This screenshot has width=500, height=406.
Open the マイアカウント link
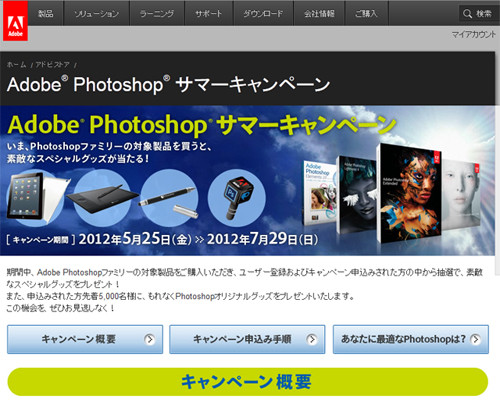[473, 34]
